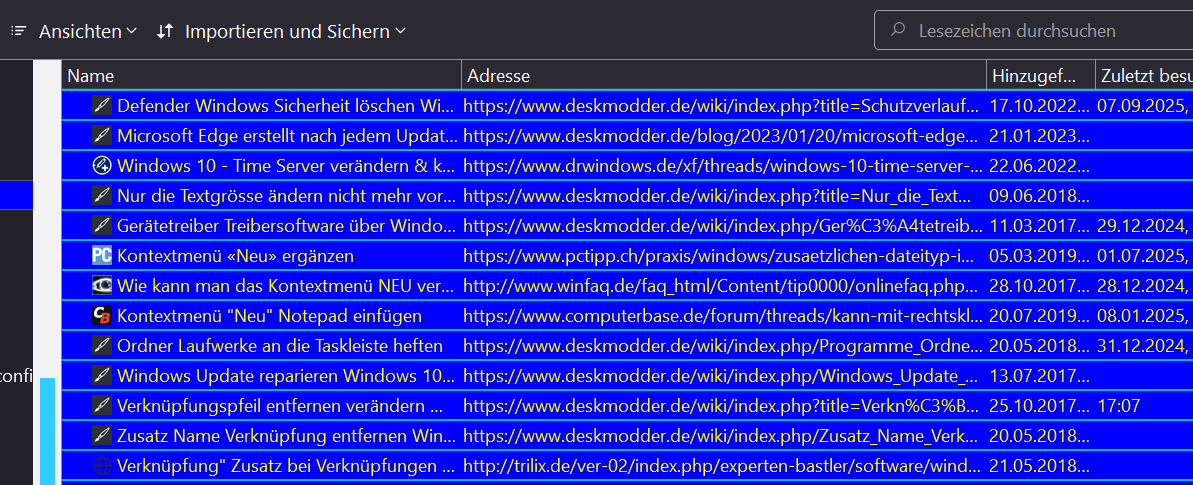
Task: Click favicon of Nur die Textgrösse bookmark
Action: click(102, 196)
